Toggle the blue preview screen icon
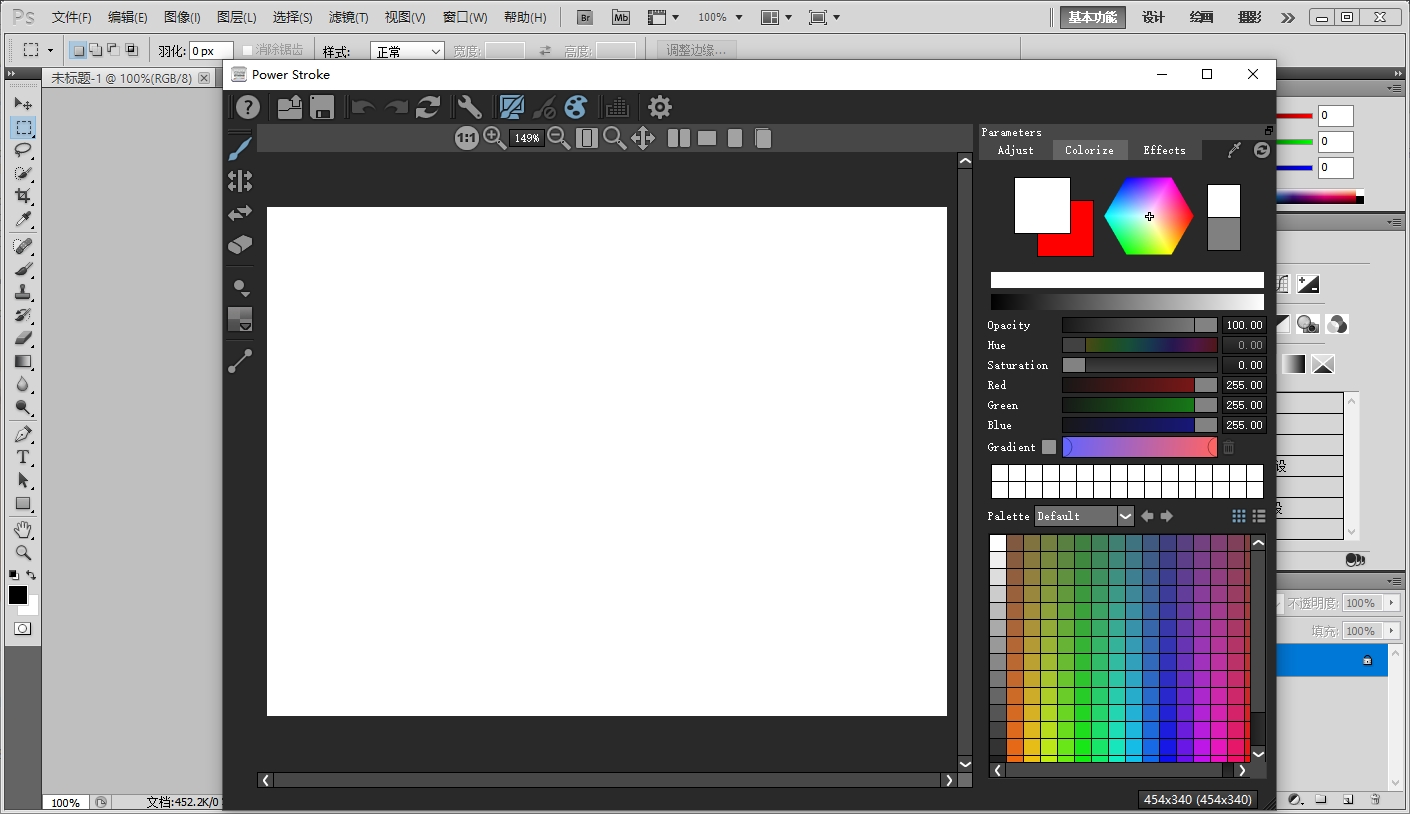 (512, 107)
